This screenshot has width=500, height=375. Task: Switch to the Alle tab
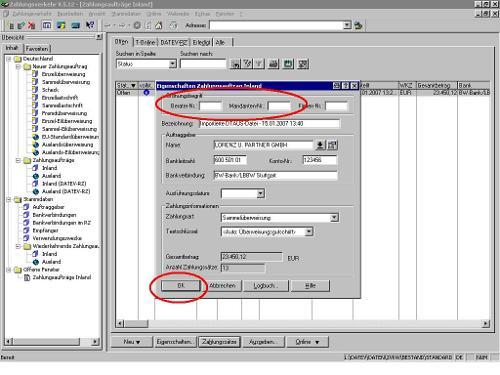(x=221, y=42)
